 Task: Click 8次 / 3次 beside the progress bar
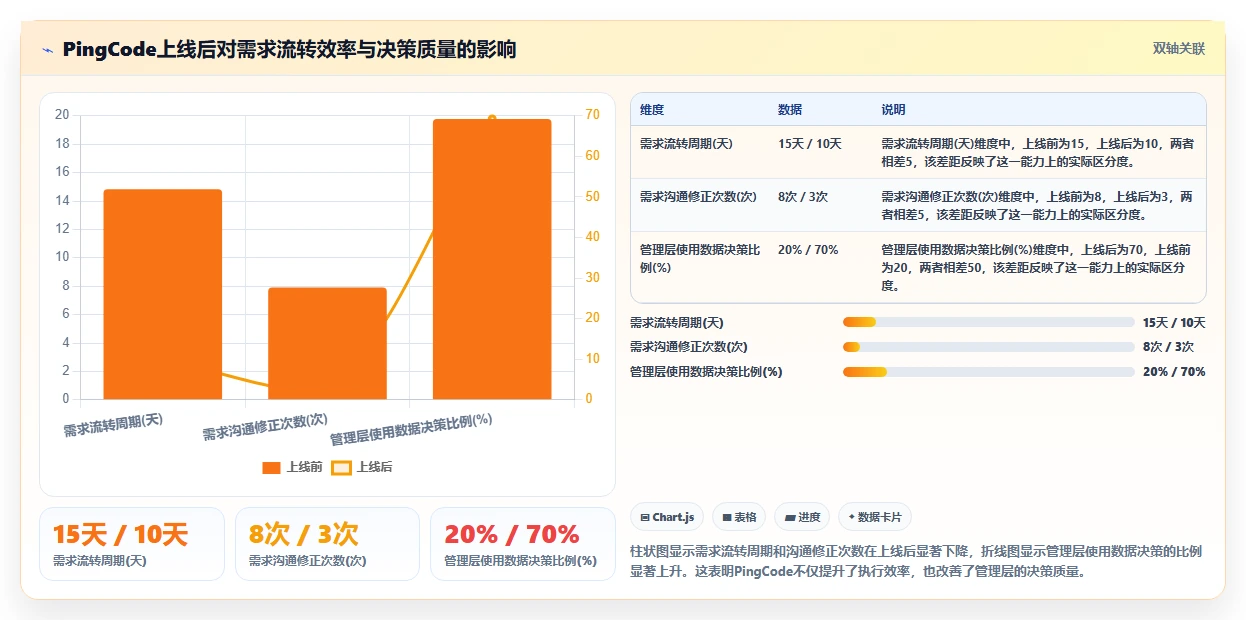pyautogui.click(x=1168, y=347)
